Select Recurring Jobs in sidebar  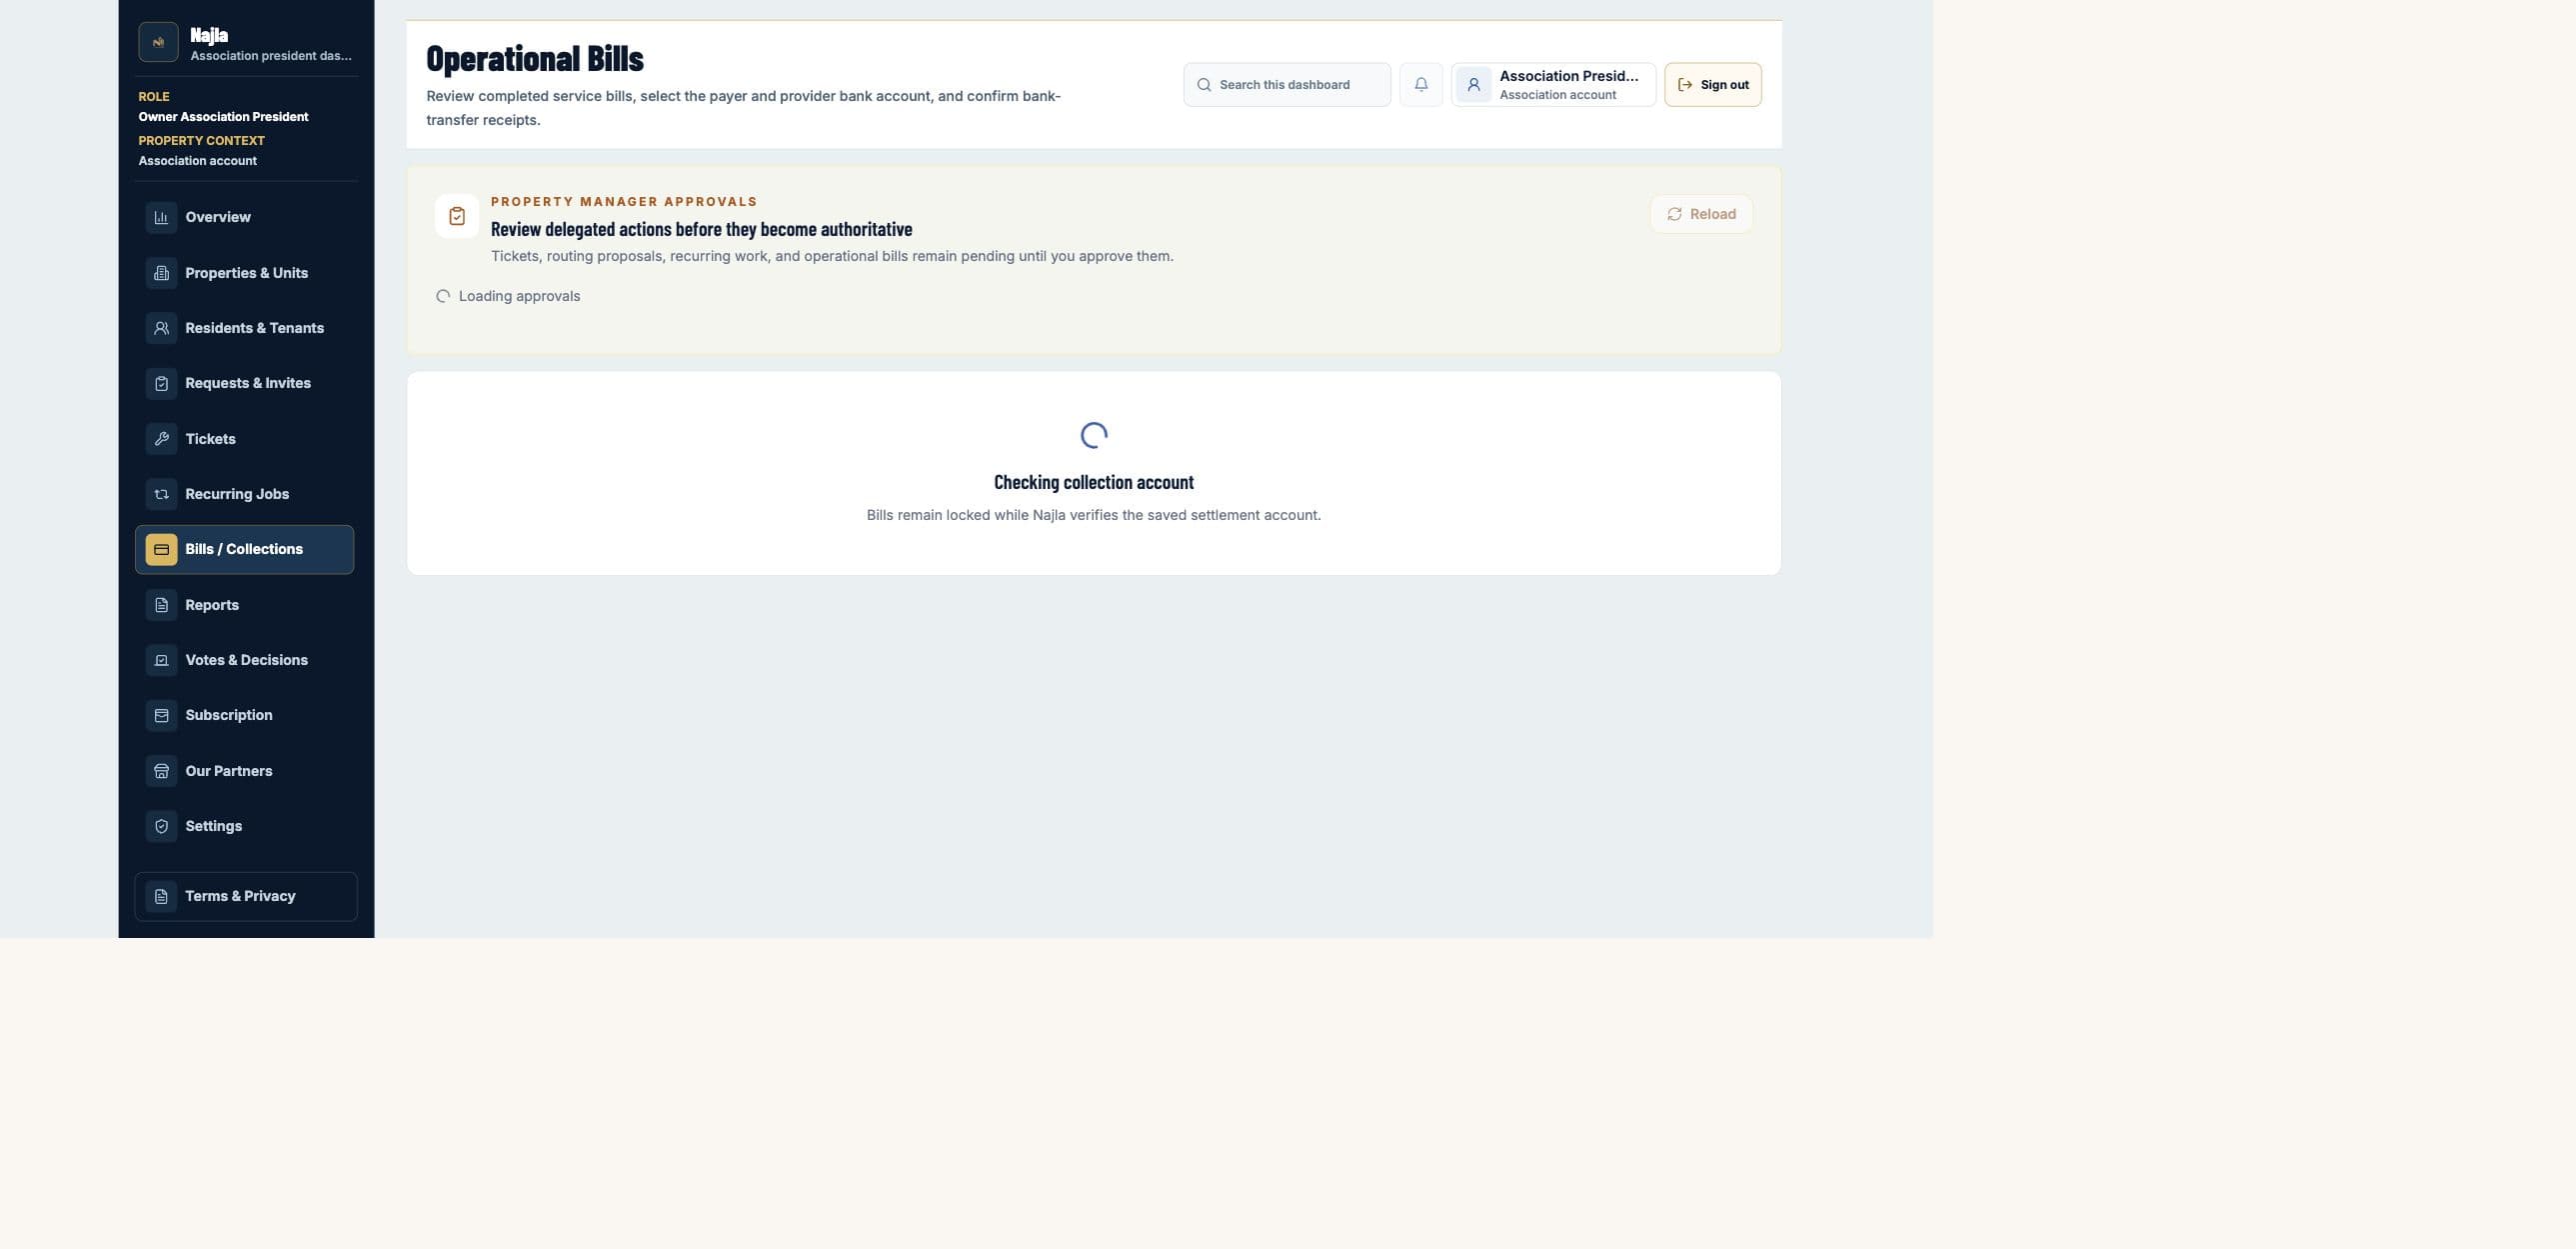[x=245, y=494]
